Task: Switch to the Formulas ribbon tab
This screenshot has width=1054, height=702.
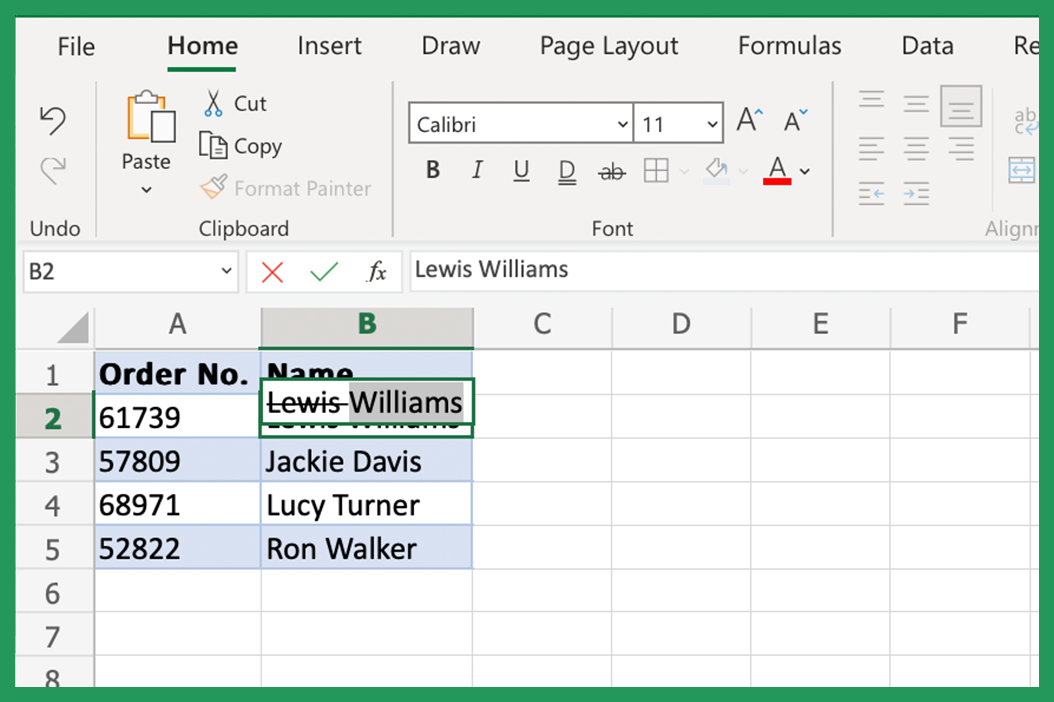Action: 789,45
